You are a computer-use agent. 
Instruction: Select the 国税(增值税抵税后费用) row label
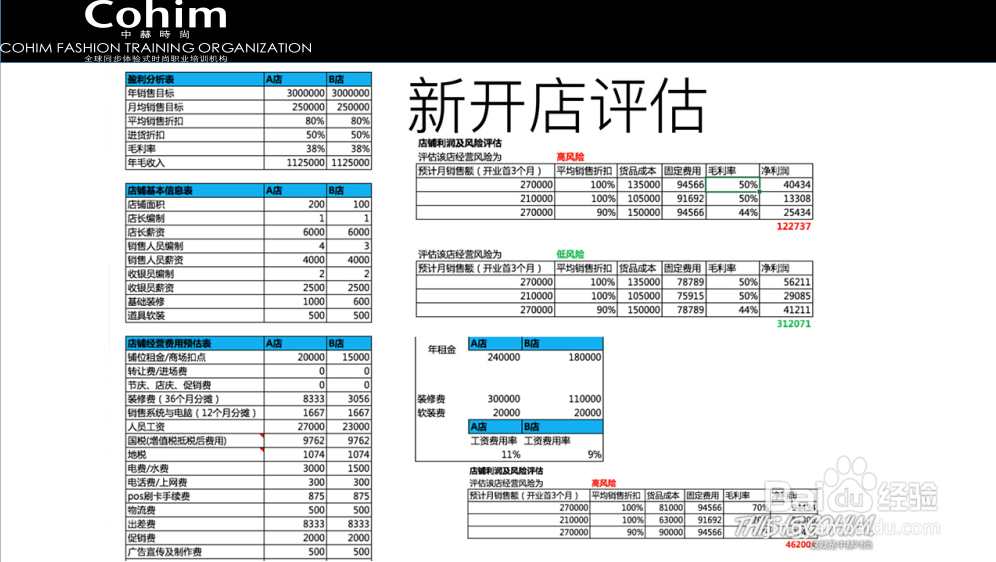(177, 441)
